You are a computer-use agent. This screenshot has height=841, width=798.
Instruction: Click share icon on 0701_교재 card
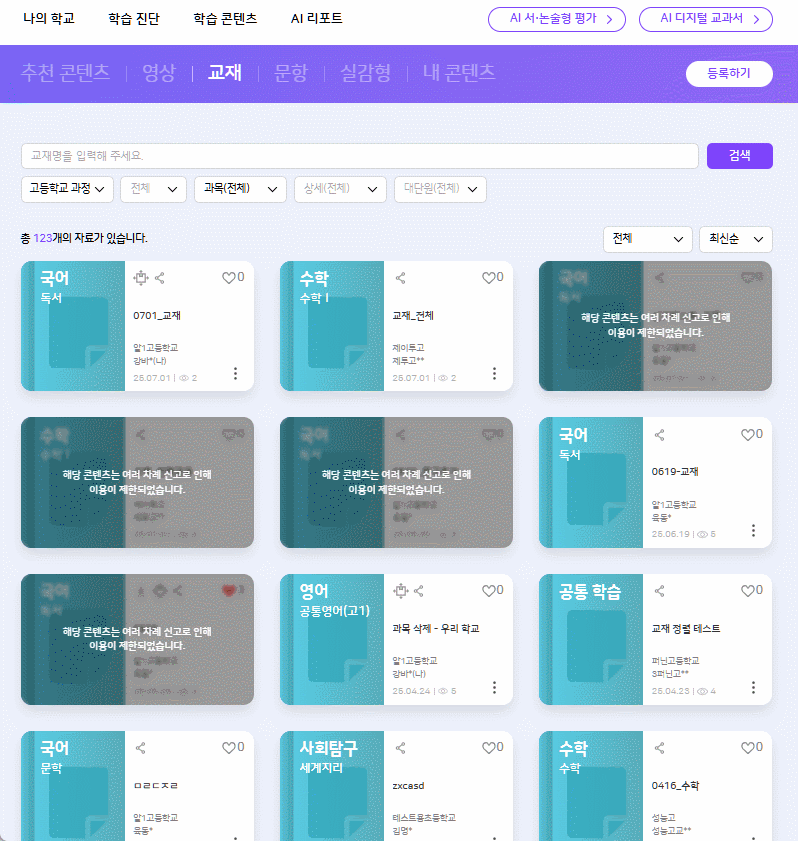[x=160, y=278]
